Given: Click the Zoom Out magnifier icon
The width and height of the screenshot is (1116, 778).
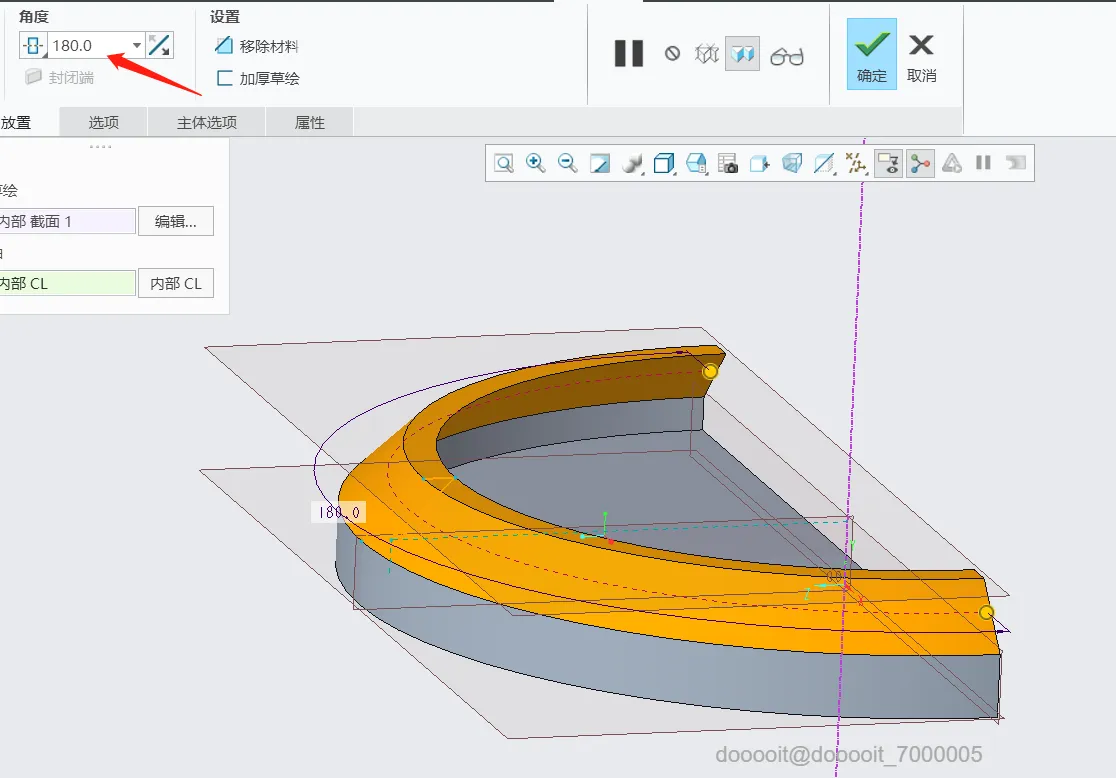Looking at the screenshot, I should coord(568,163).
